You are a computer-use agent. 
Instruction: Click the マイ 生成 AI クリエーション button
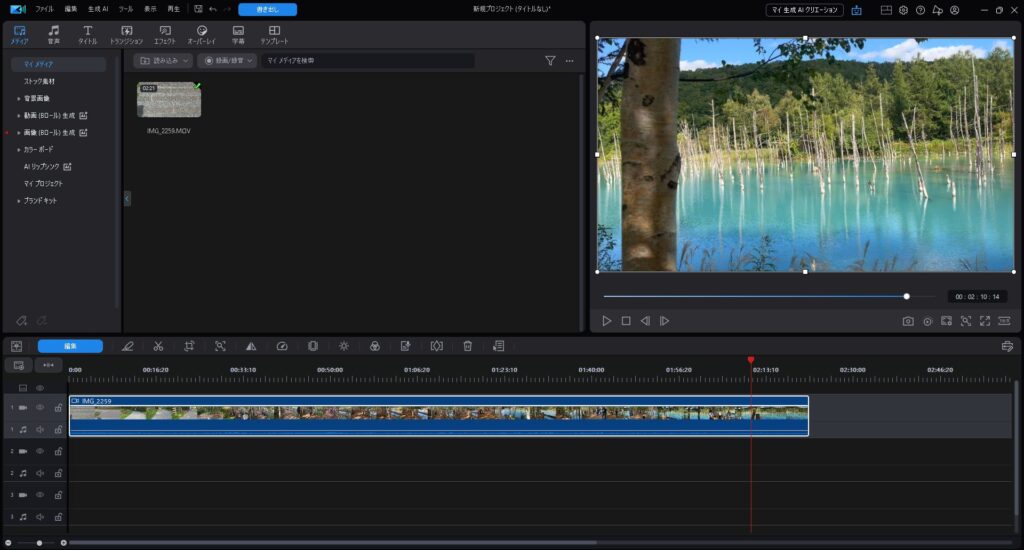(805, 10)
